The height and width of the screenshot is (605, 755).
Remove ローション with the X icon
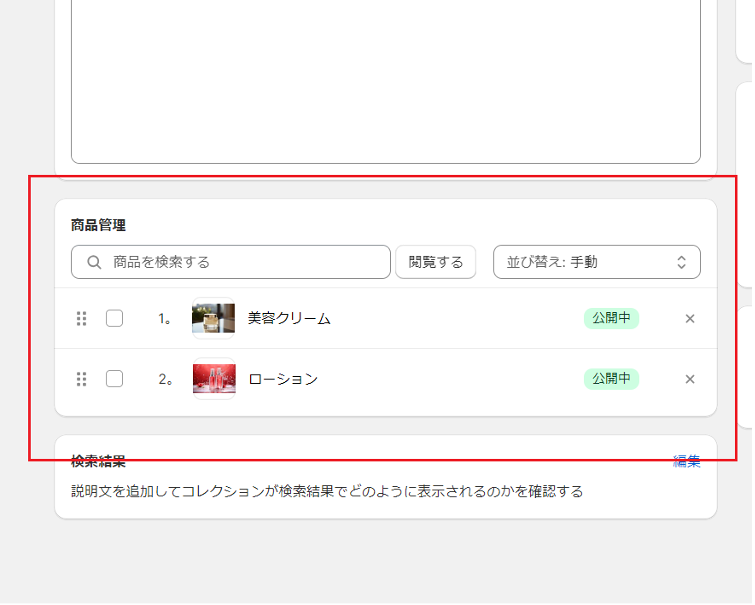coord(690,380)
